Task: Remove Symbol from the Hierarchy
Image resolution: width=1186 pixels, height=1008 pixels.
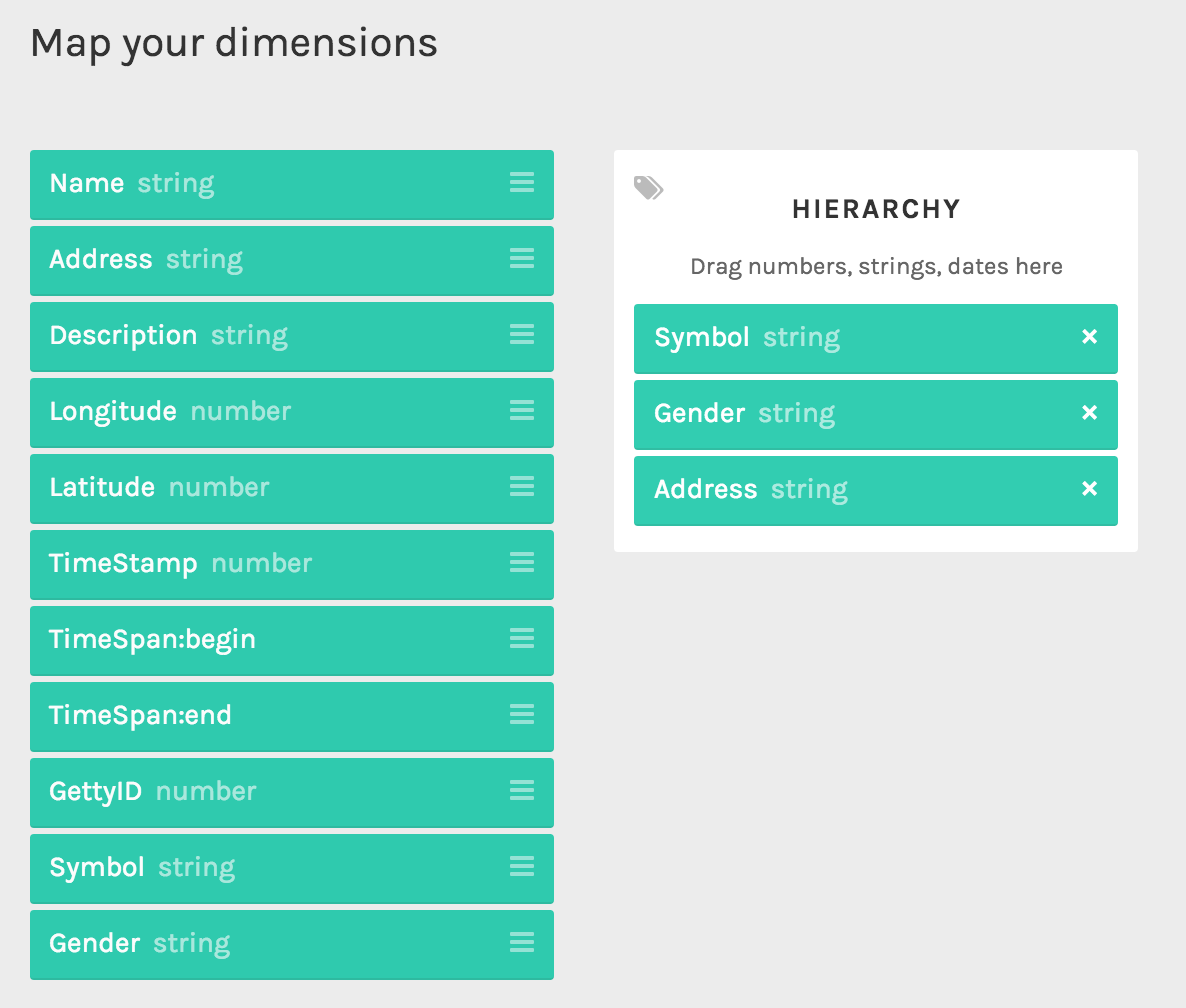Action: coord(1089,337)
